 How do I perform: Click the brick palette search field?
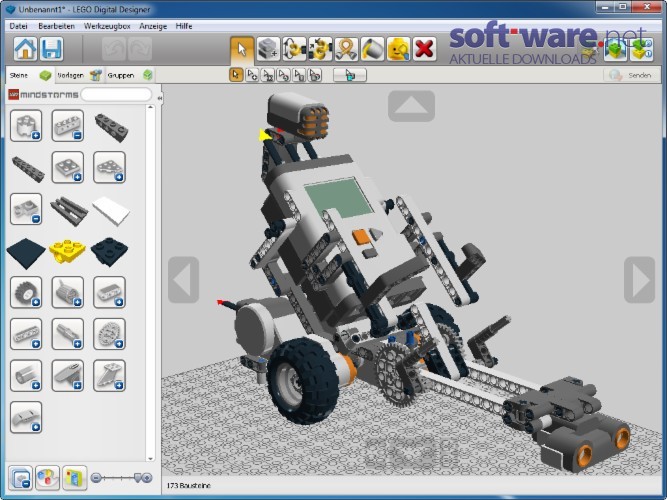tap(116, 94)
